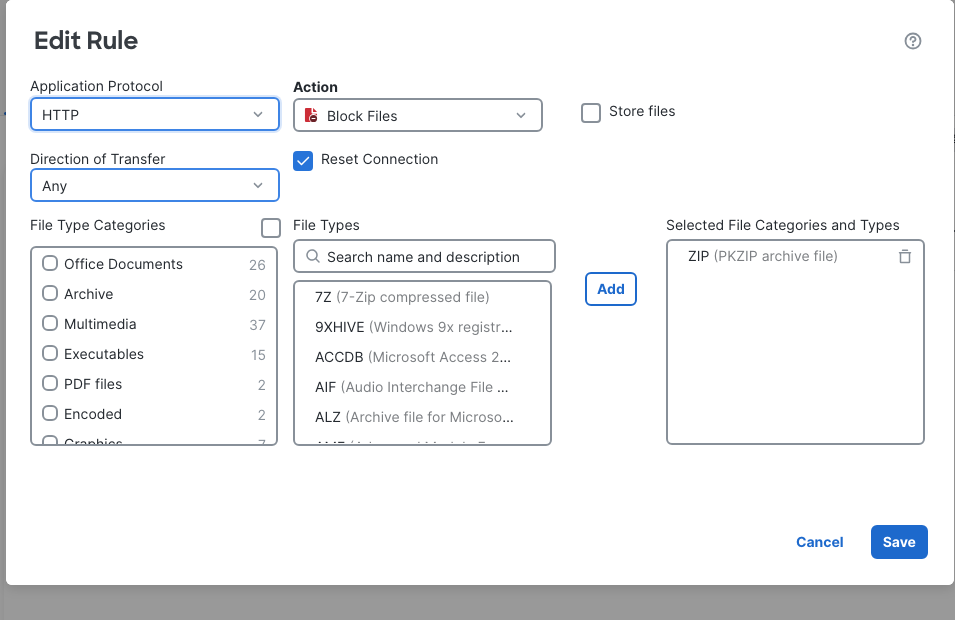
Task: Click the Office Documents count 26
Action: click(257, 265)
